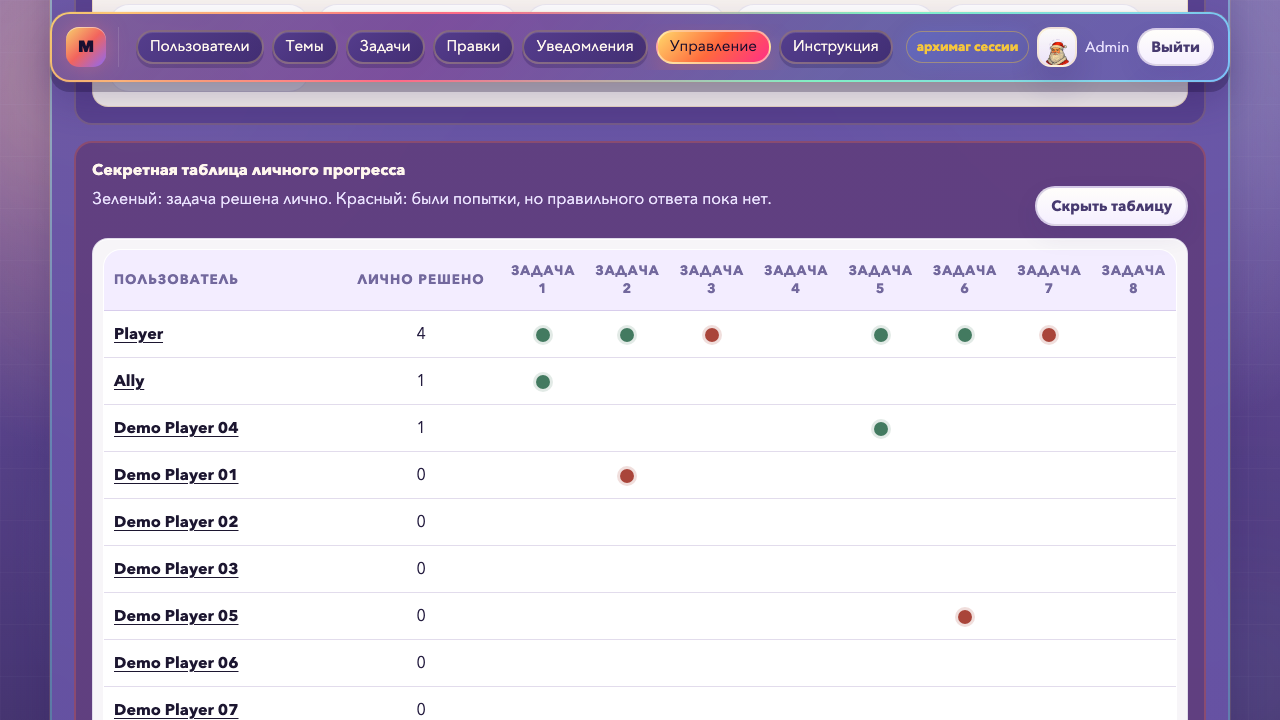Image resolution: width=1280 pixels, height=720 pixels.
Task: Click the green/red legend description text
Action: pyautogui.click(x=432, y=200)
